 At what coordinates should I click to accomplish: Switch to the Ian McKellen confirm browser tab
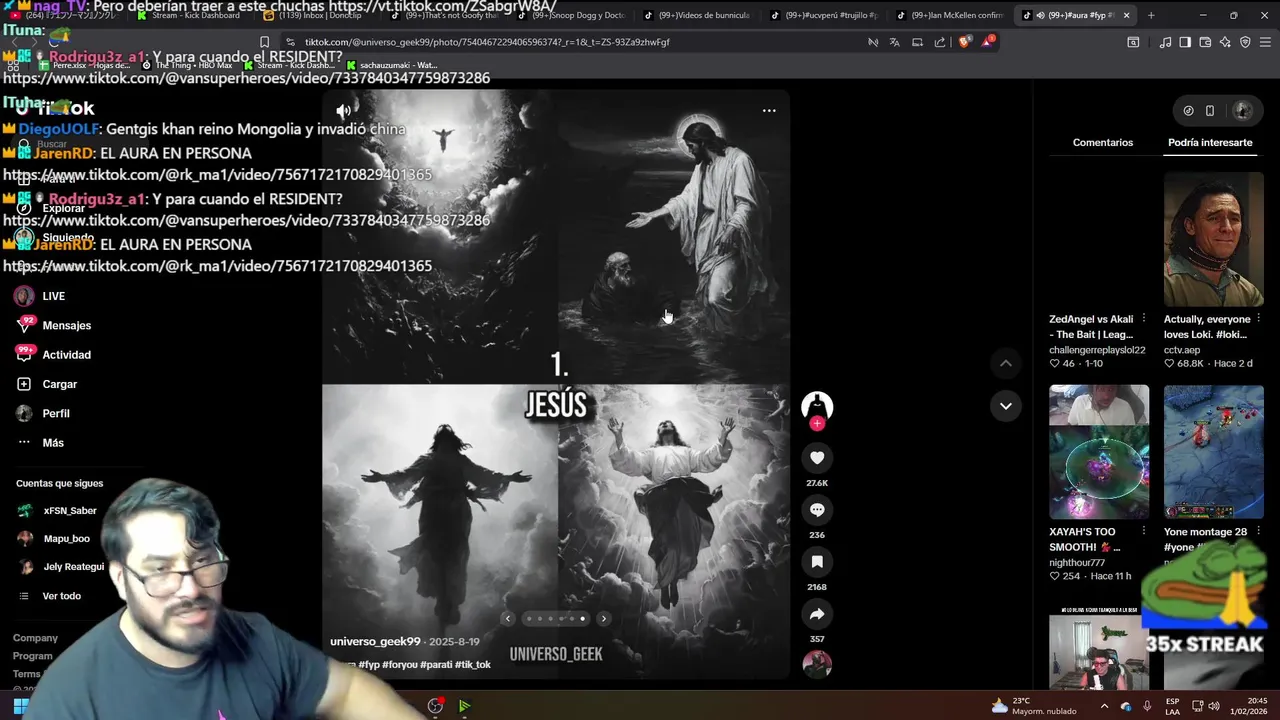tap(950, 15)
